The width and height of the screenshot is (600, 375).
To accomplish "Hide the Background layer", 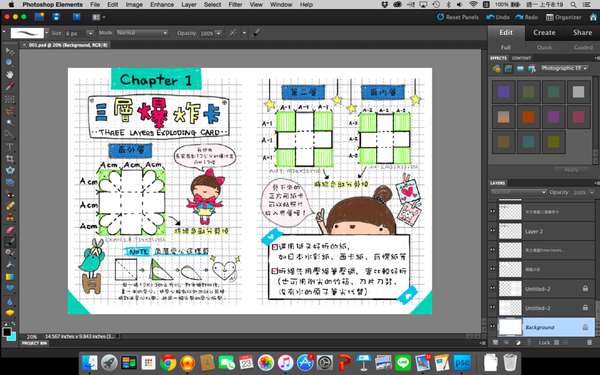I will coord(492,327).
